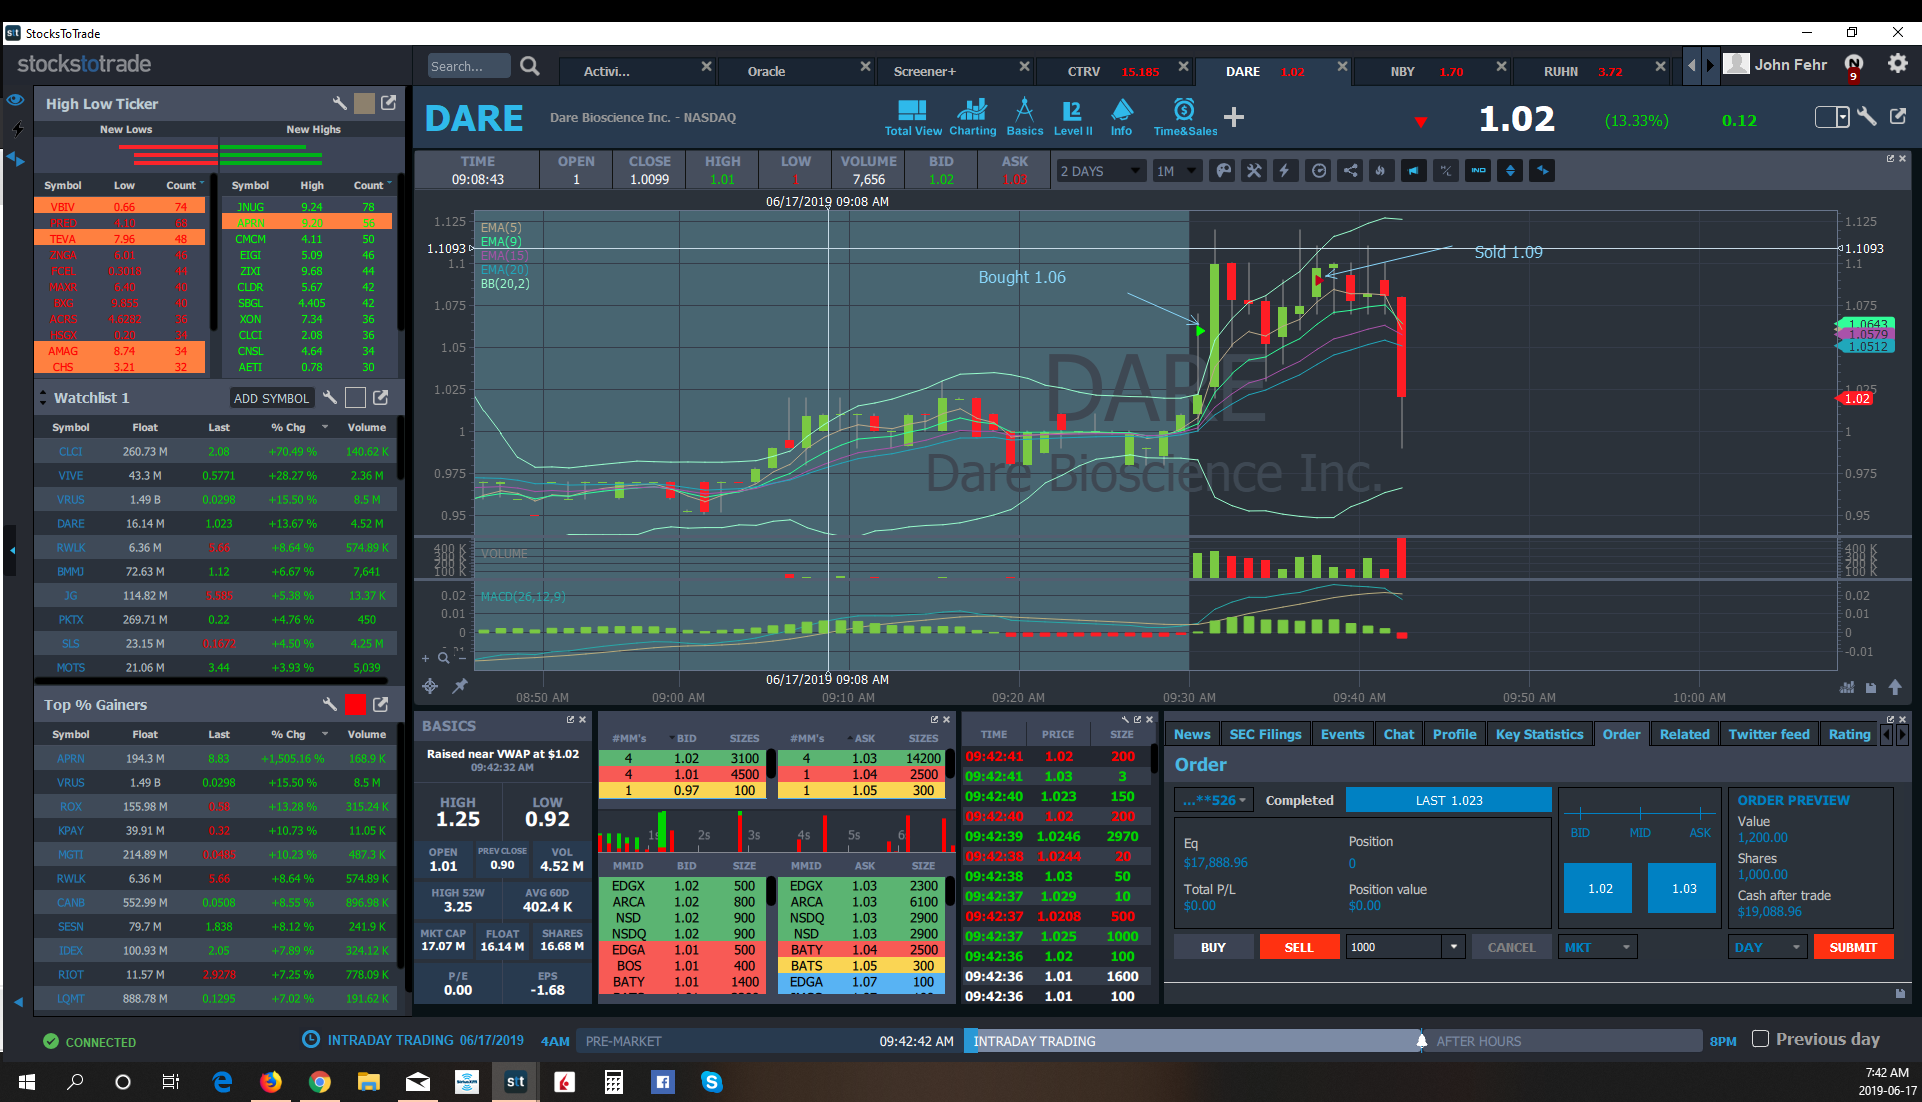This screenshot has width=1922, height=1102.
Task: Open Level II view for DARE
Action: (x=1073, y=117)
